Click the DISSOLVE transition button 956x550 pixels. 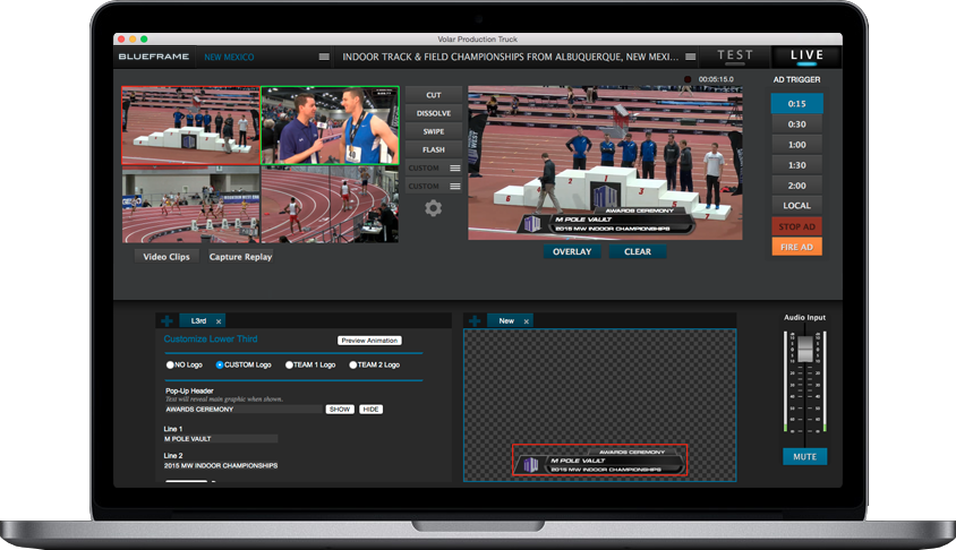(x=433, y=114)
